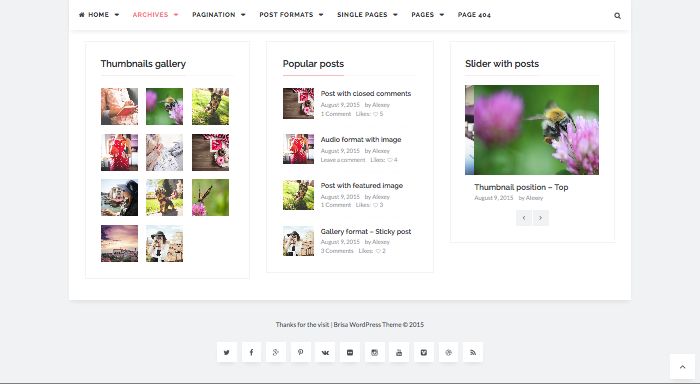Screen dimensions: 700x384
Task: Click '1 Comment' under Post with closed comments
Action: click(x=336, y=114)
